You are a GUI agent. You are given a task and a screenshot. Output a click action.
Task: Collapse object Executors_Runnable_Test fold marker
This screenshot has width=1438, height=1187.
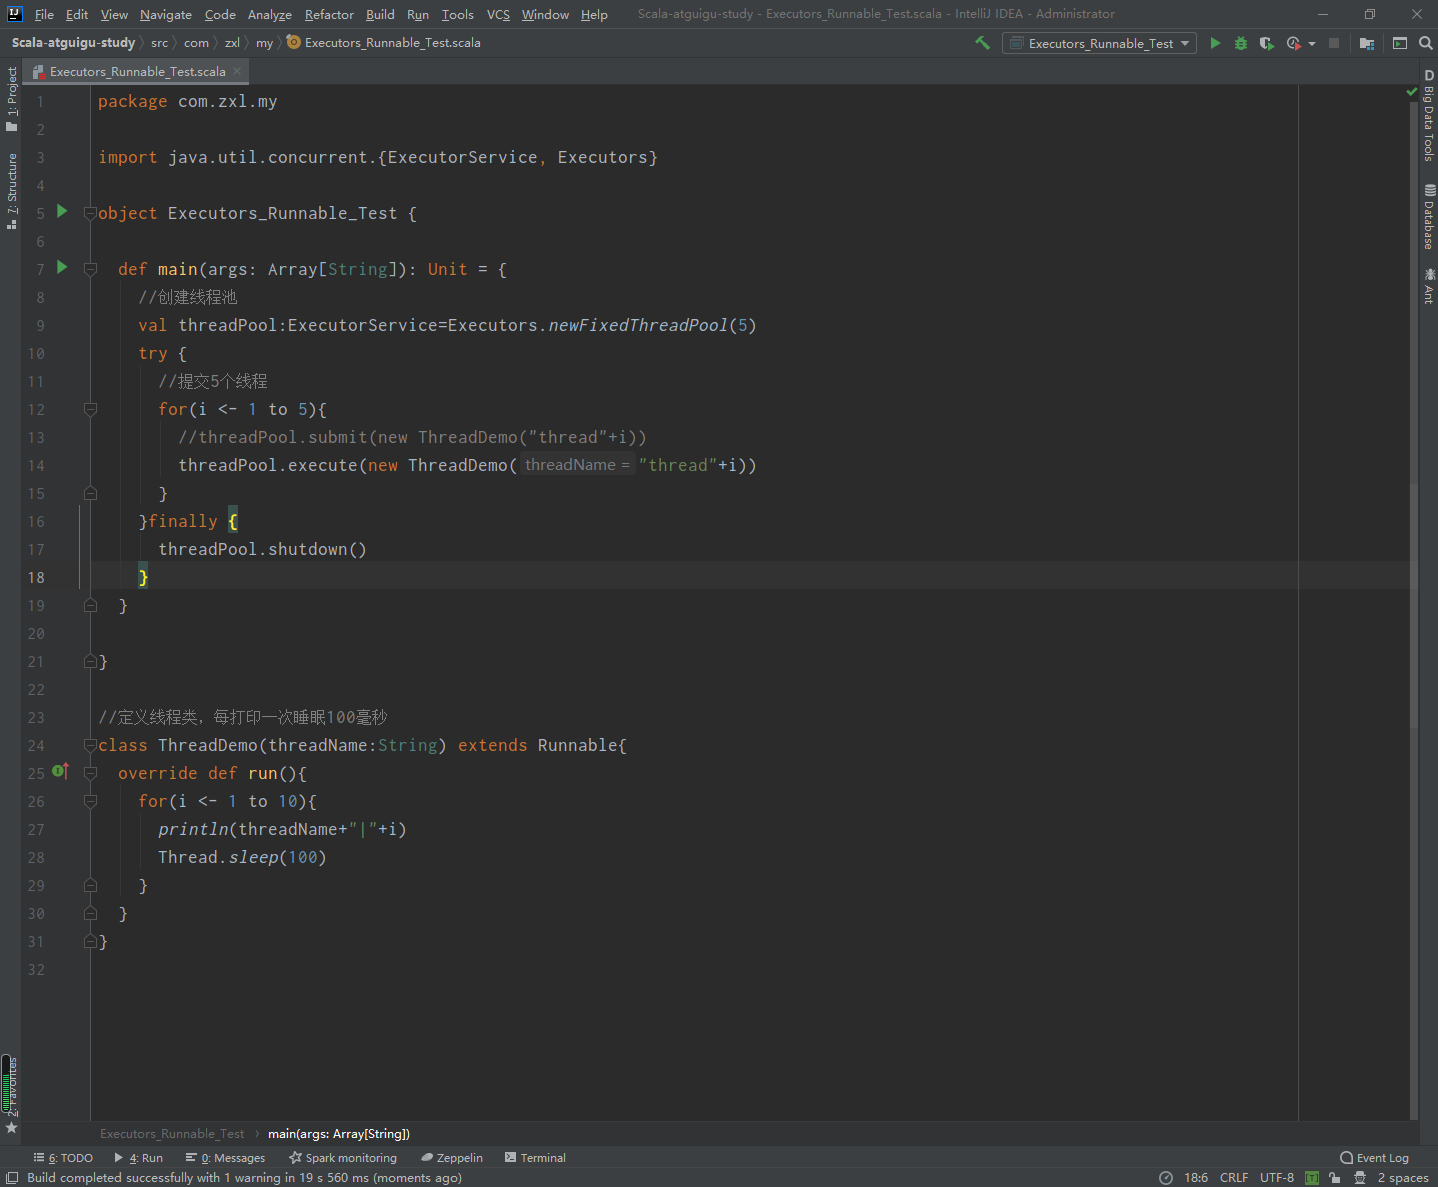pyautogui.click(x=90, y=213)
